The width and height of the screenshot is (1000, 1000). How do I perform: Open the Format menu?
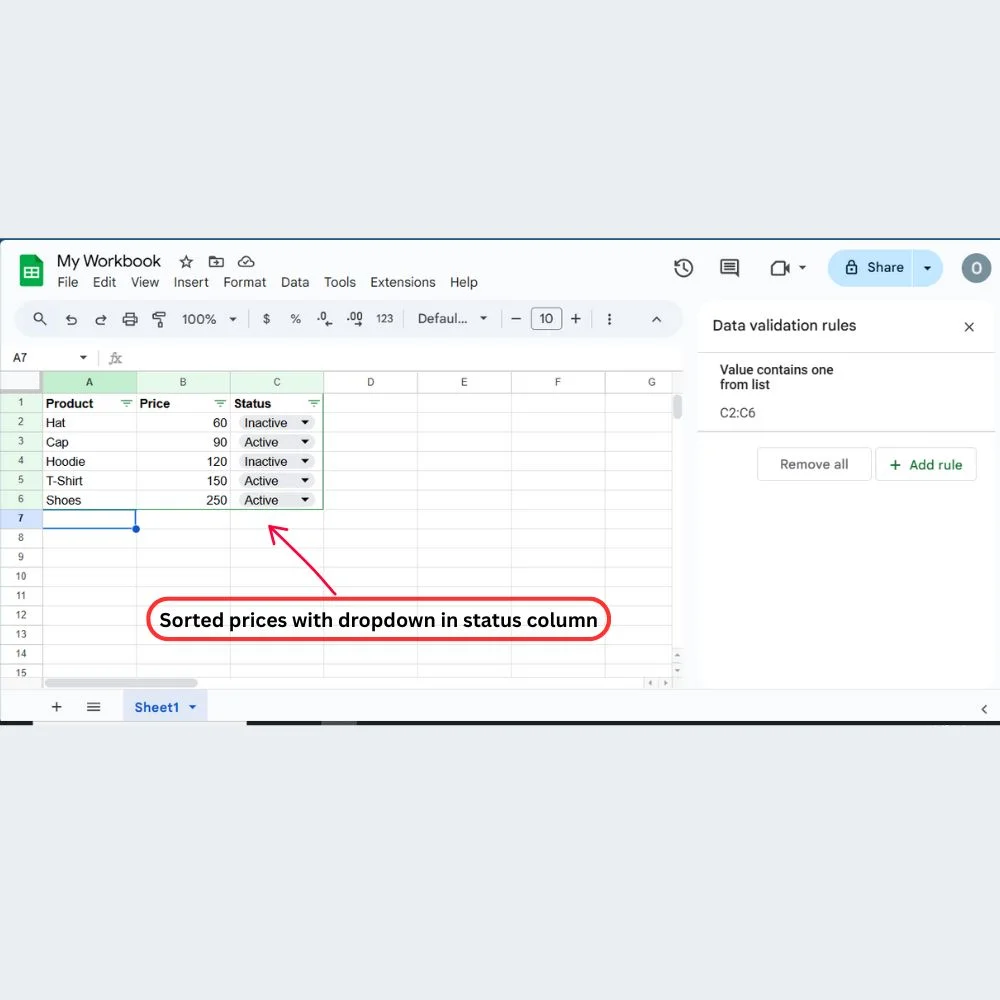click(x=244, y=282)
